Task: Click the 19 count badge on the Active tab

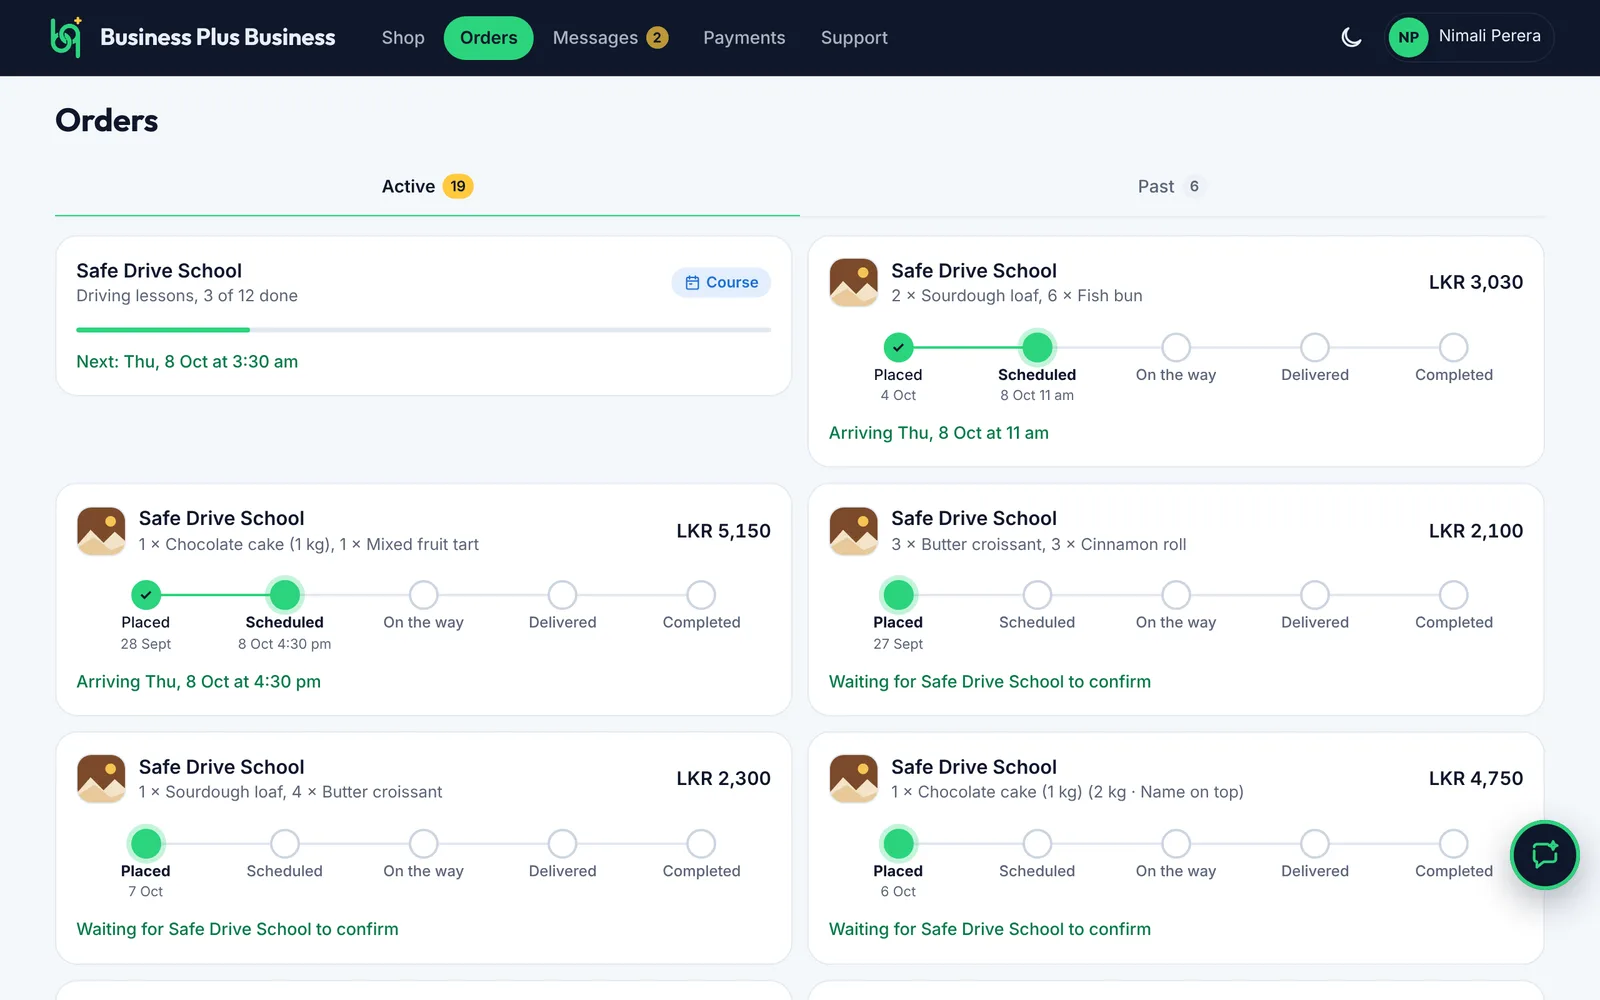Action: 458,187
